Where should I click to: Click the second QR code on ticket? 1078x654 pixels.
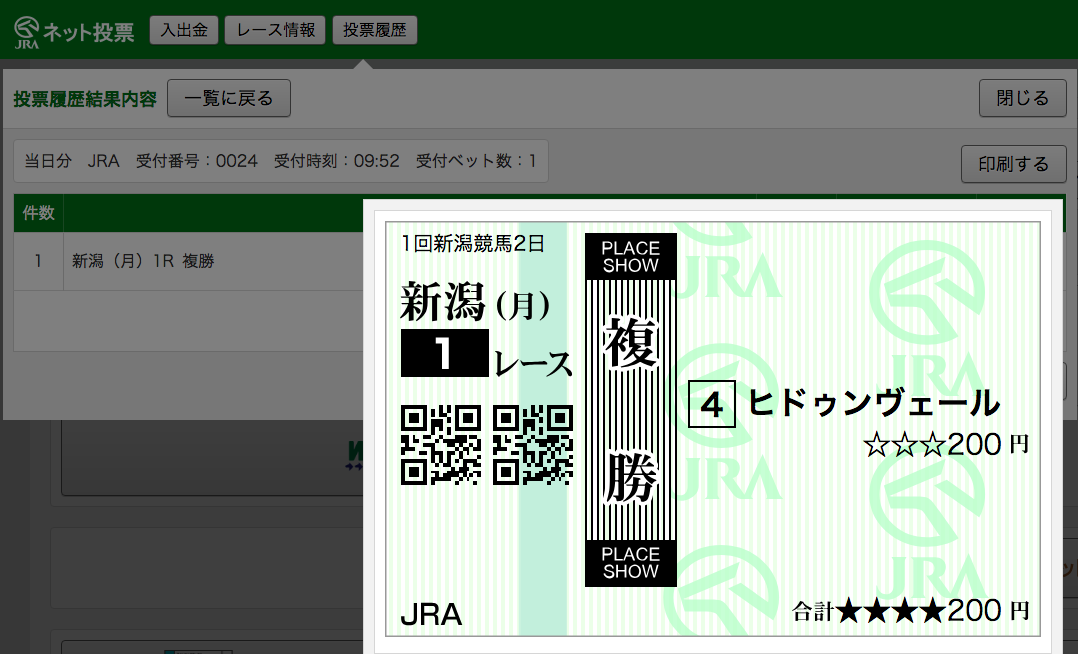533,445
